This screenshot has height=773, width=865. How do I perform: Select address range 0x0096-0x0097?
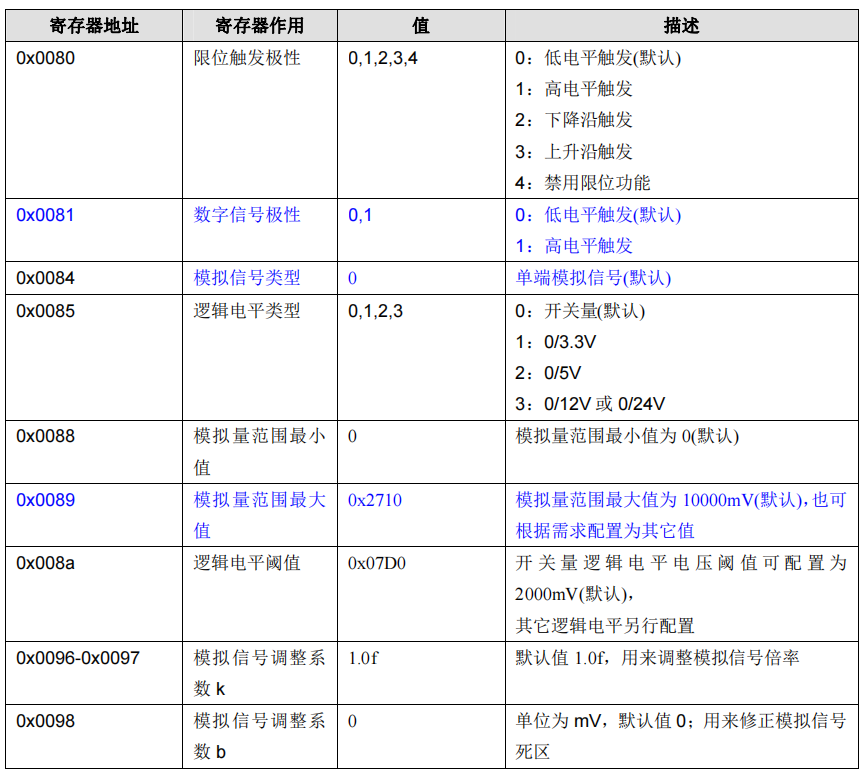click(x=78, y=658)
